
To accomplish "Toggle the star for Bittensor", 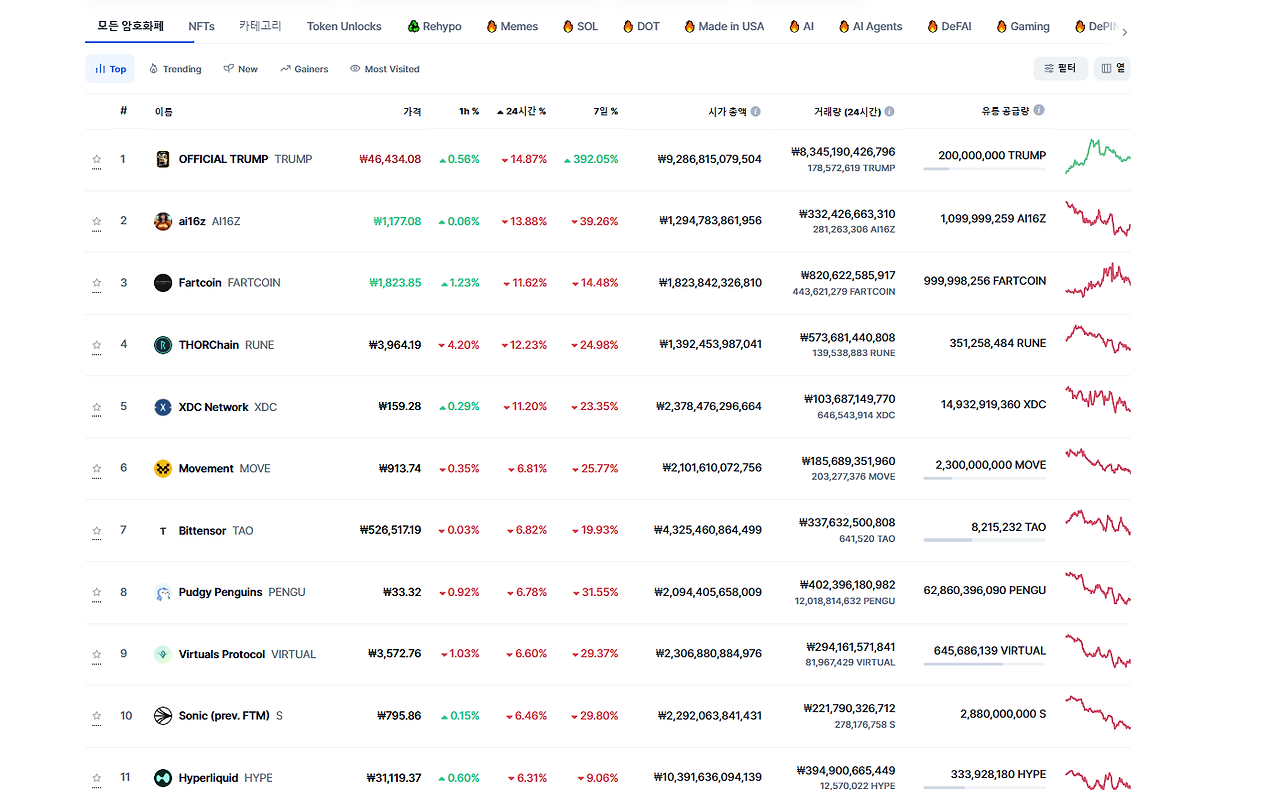I will point(97,530).
